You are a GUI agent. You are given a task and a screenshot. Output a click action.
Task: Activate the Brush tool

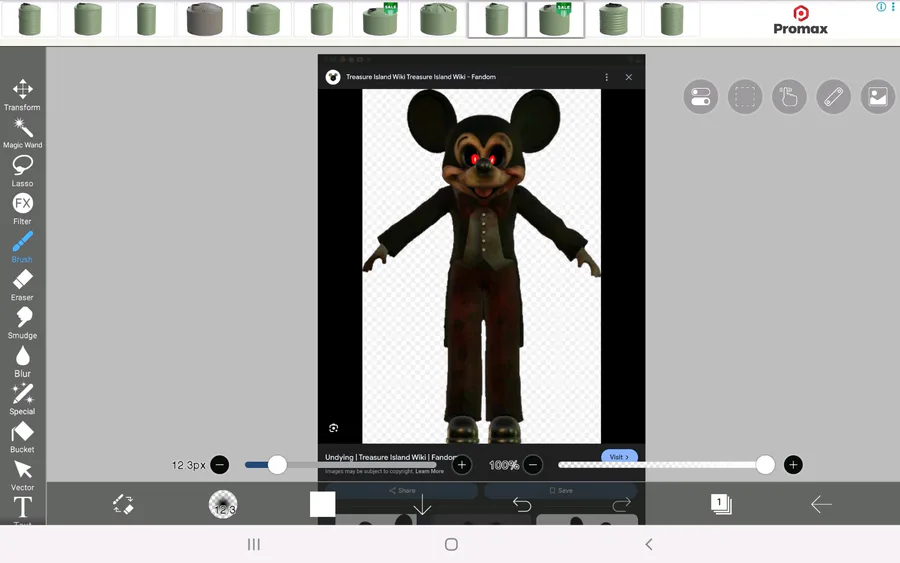coord(22,247)
